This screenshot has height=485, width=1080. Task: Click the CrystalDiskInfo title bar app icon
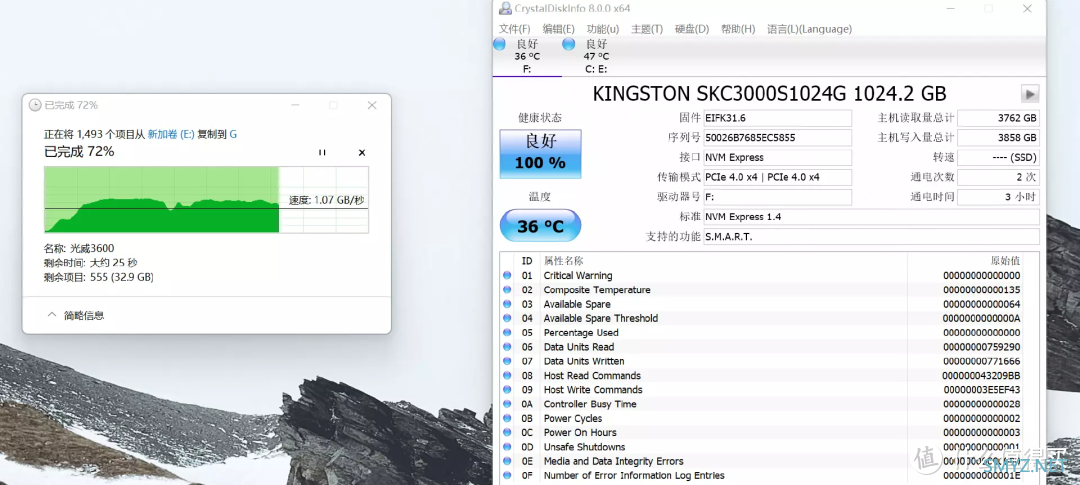505,8
